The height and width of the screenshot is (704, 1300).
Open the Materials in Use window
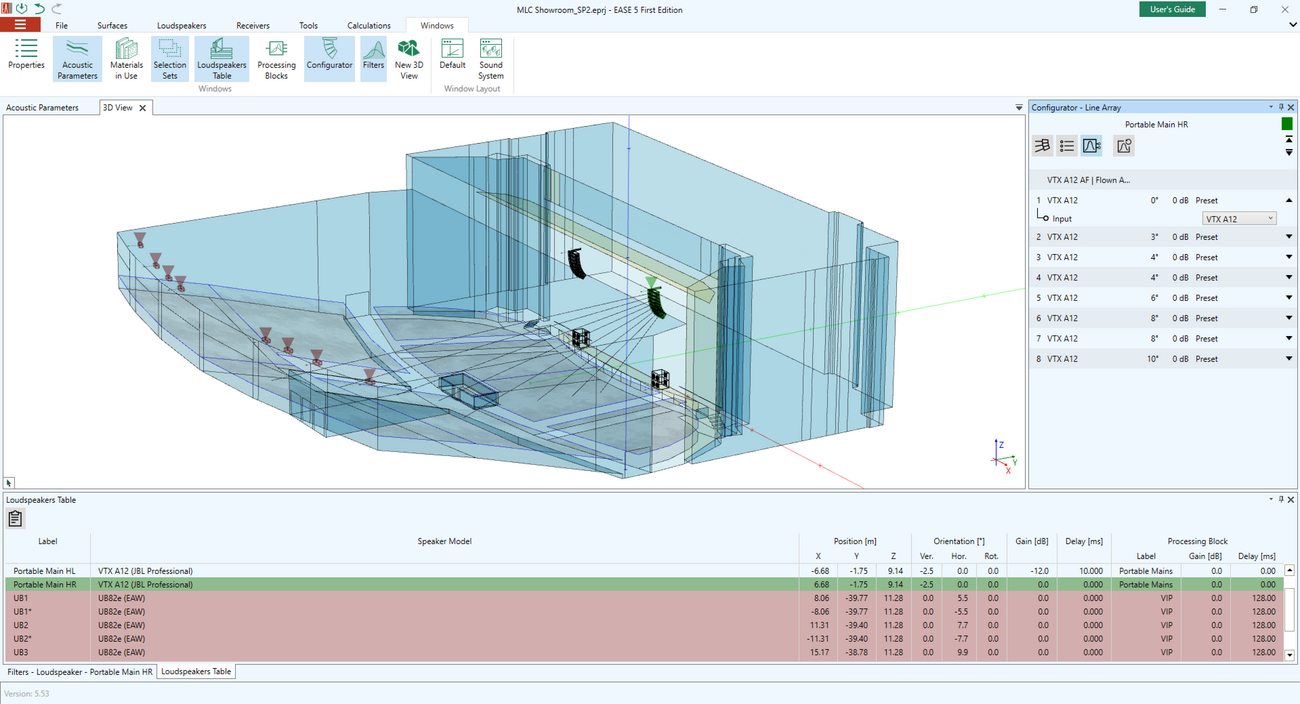tap(126, 59)
